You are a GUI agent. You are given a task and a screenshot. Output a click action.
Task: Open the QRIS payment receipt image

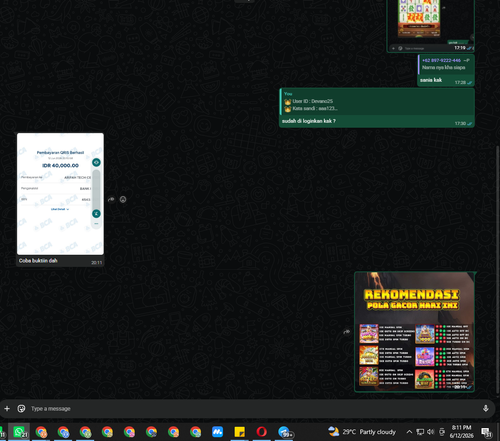click(60, 194)
